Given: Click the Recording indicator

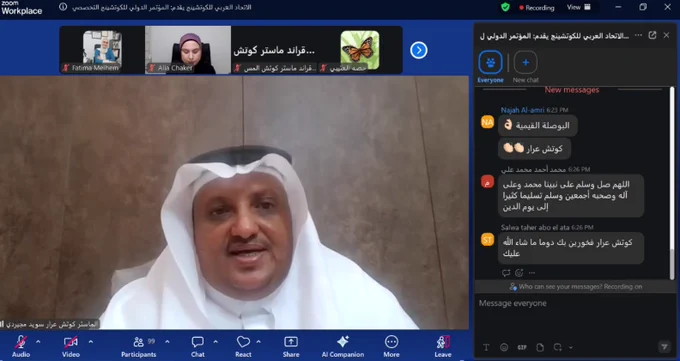Looking at the screenshot, I should 536,7.
